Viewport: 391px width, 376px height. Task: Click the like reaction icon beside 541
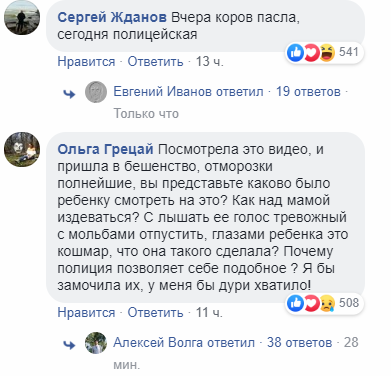point(295,53)
